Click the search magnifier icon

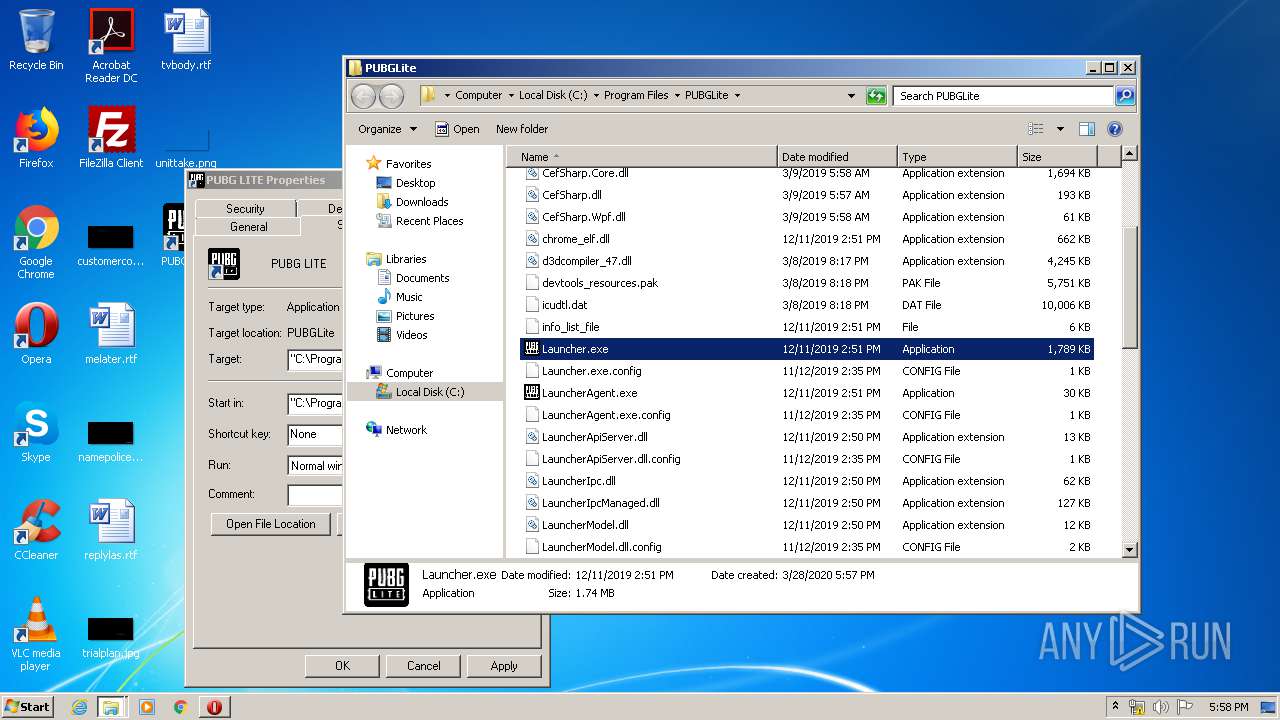1125,96
